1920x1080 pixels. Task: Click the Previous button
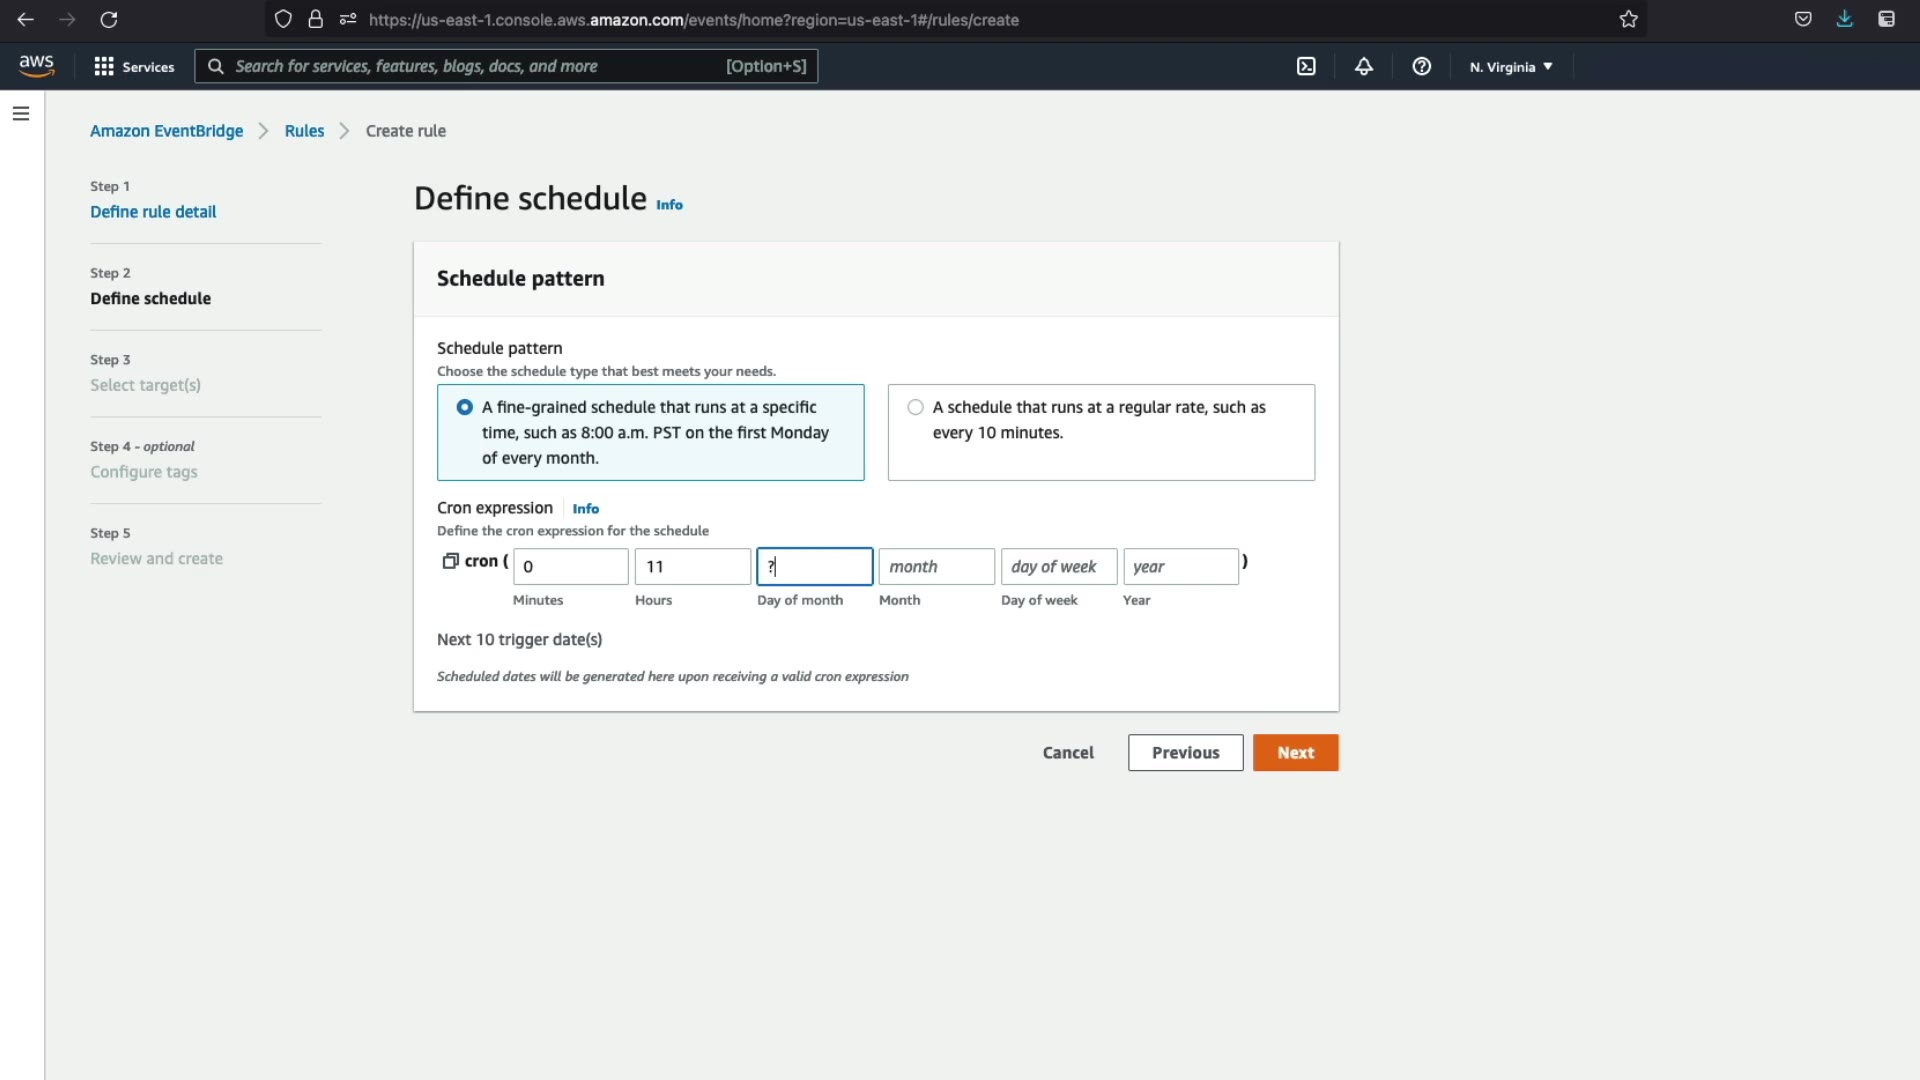[1185, 753]
